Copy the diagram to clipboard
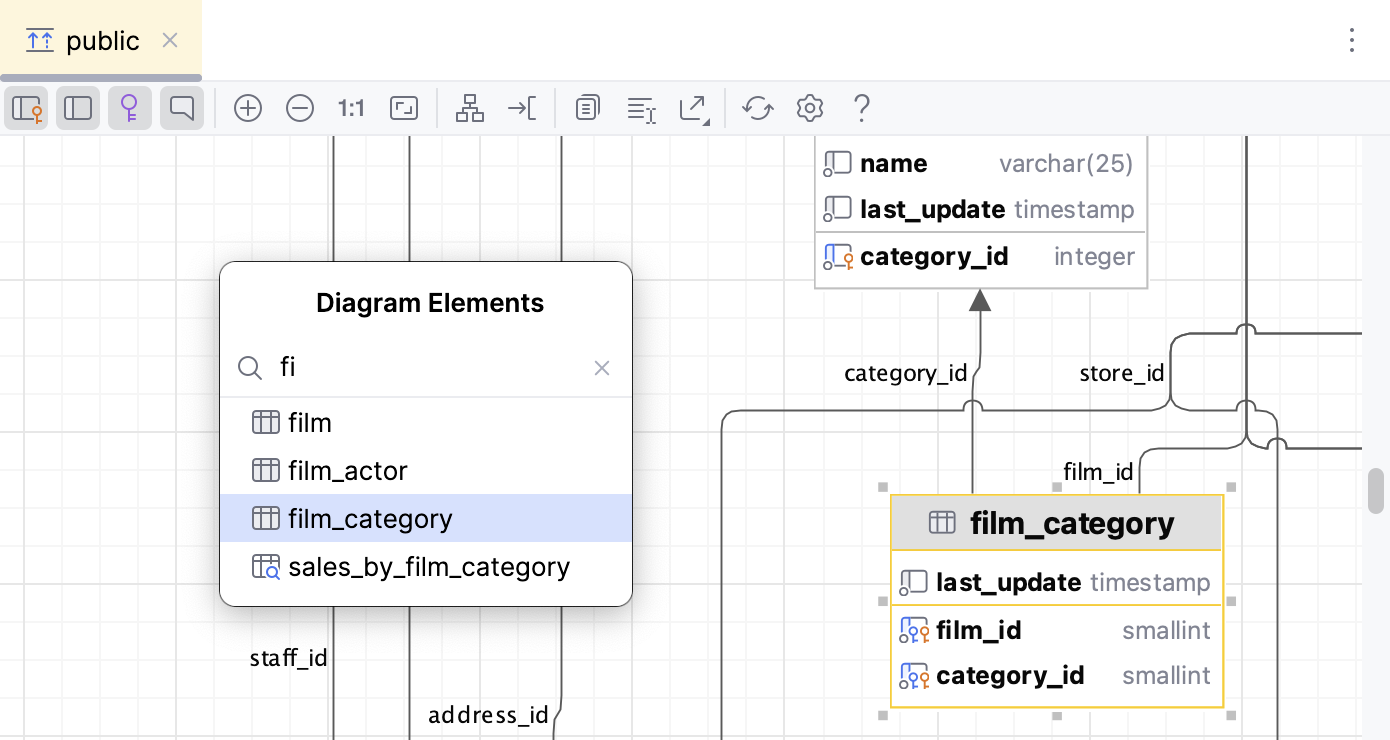Image resolution: width=1390 pixels, height=740 pixels. [x=587, y=108]
